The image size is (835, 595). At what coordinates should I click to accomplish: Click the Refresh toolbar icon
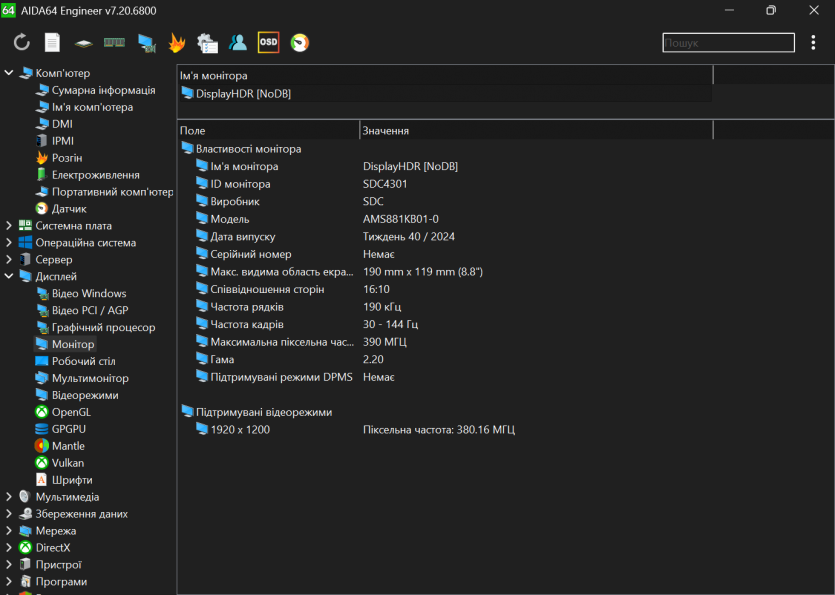pos(21,43)
